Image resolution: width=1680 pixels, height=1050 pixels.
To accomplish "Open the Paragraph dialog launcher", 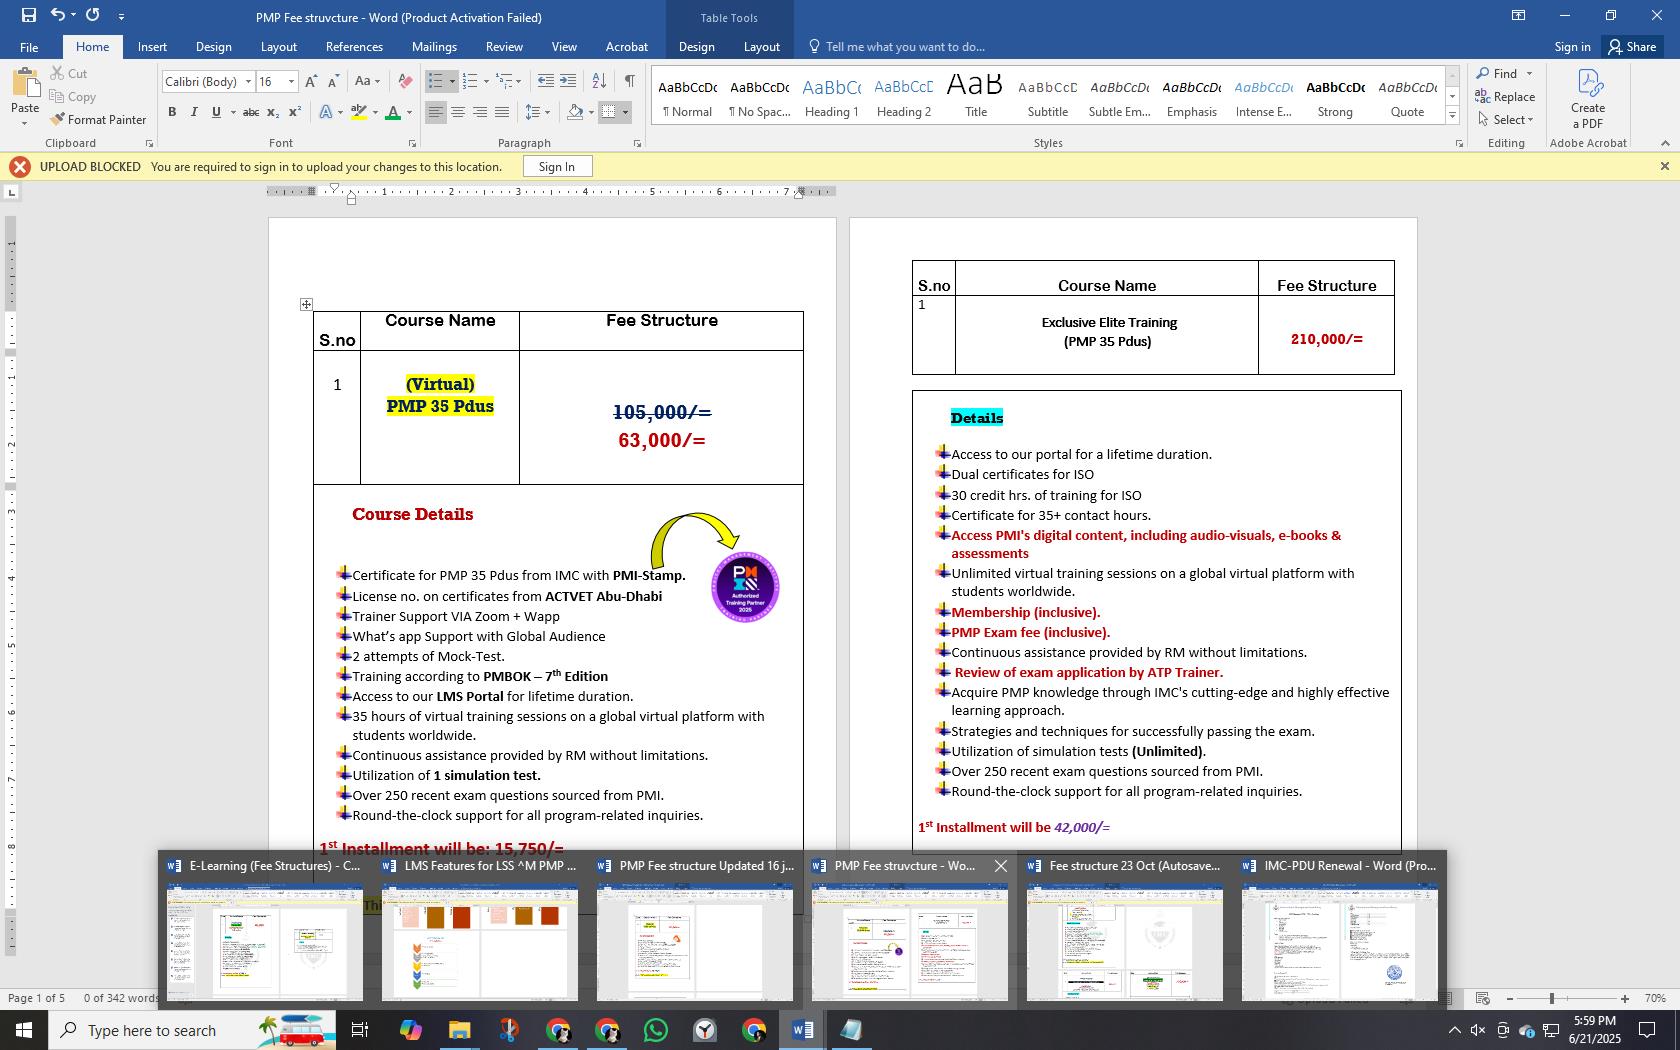I will [x=637, y=144].
